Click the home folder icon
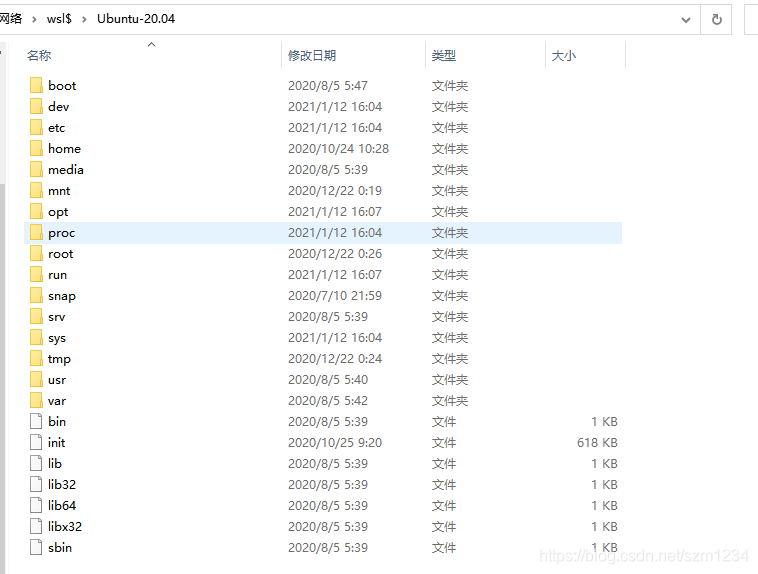Image resolution: width=758 pixels, height=574 pixels. tap(36, 148)
